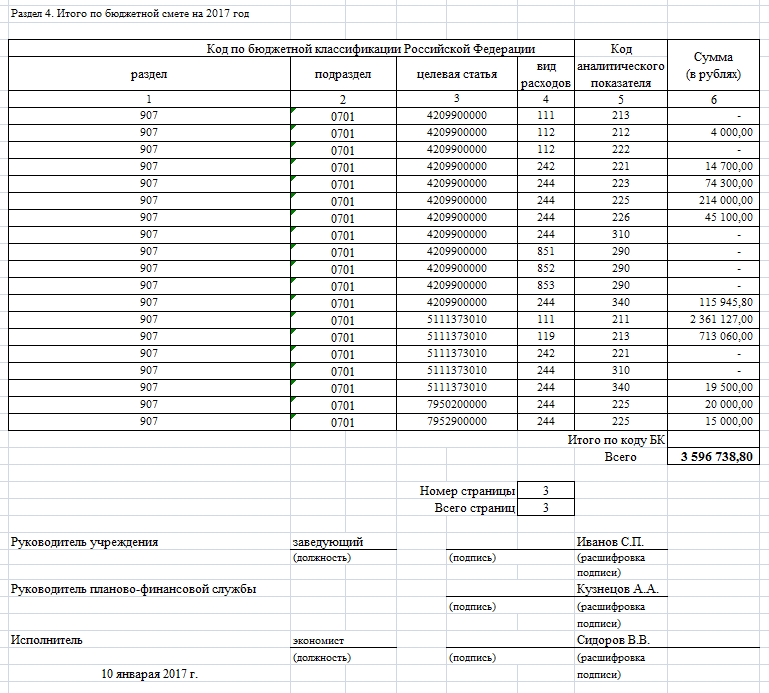Click the cell containing 214 000,00
The height and width of the screenshot is (693, 769).
[714, 200]
